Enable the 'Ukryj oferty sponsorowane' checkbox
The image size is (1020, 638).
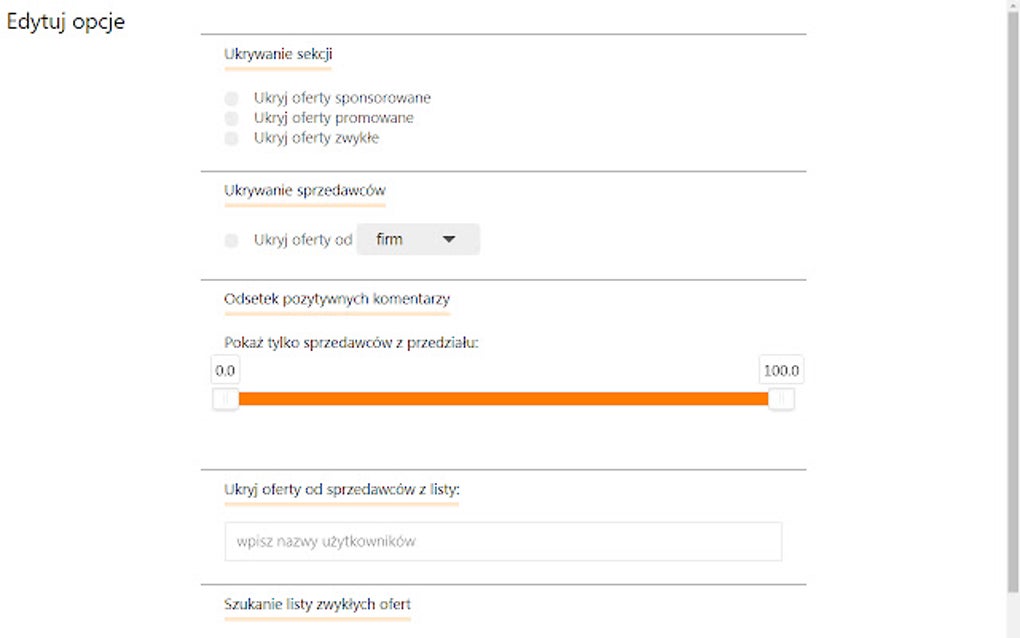tap(232, 98)
